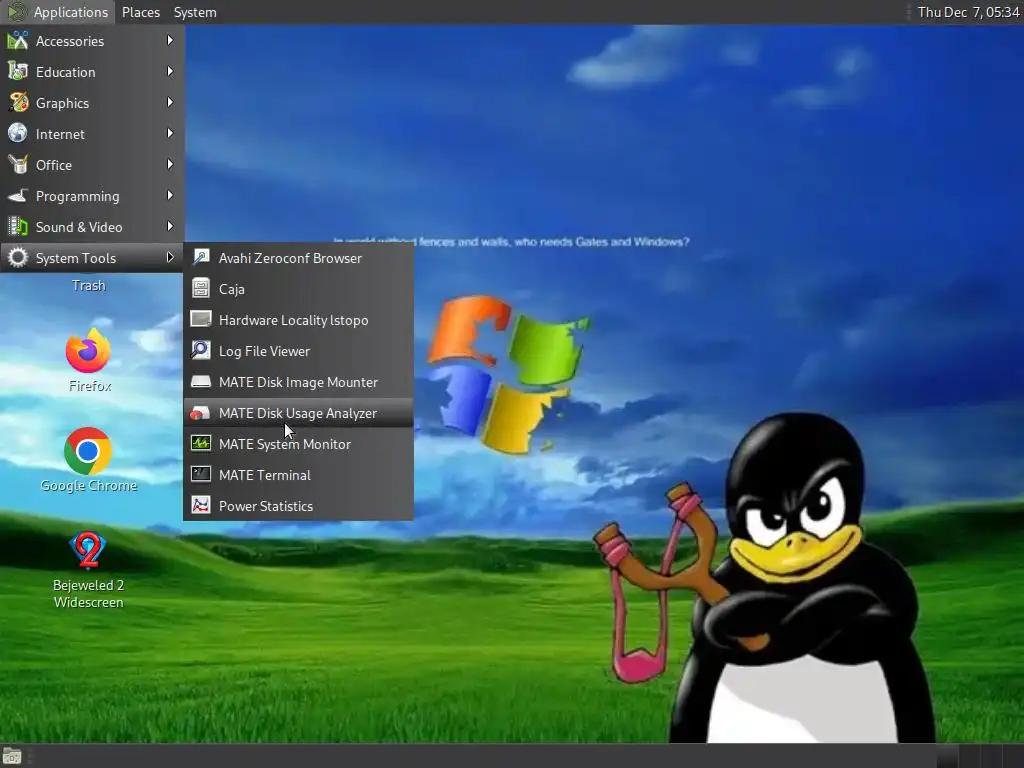Click the Programming category icon

(18, 196)
